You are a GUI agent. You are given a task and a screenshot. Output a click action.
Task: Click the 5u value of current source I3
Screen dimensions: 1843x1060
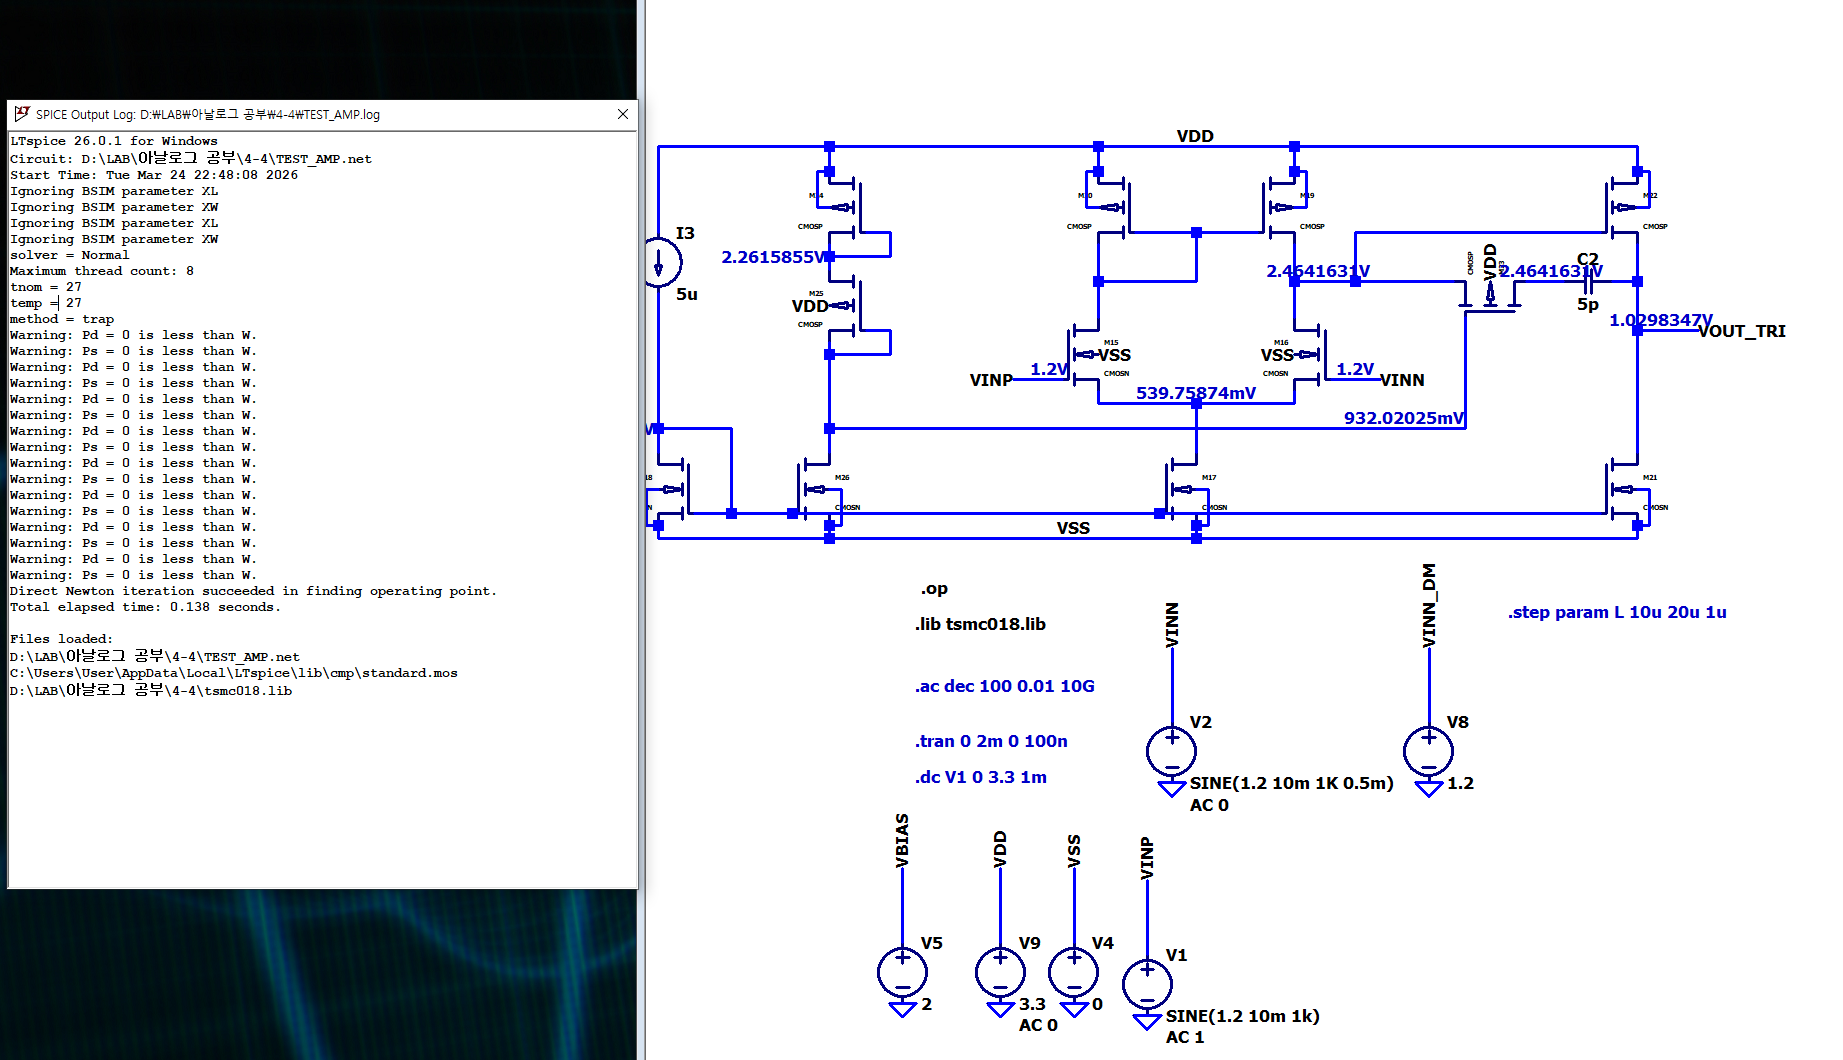tap(687, 294)
